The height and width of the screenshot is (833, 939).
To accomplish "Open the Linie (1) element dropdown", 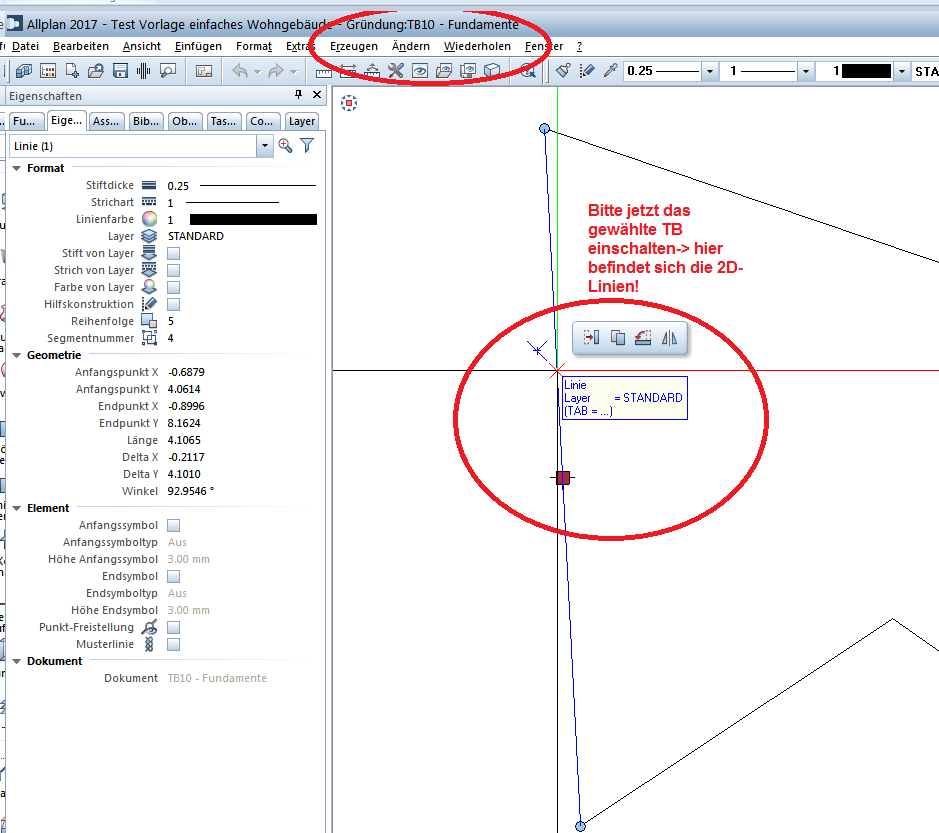I will tap(265, 146).
